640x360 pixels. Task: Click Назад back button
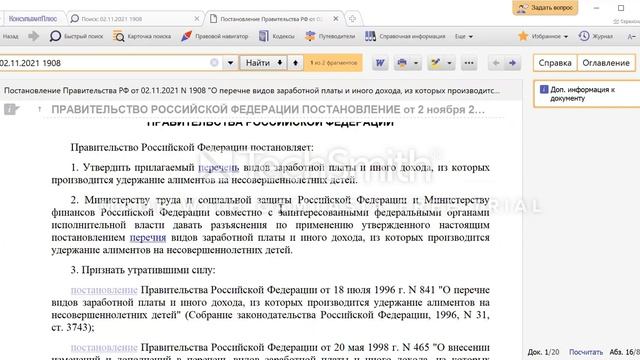tap(11, 36)
